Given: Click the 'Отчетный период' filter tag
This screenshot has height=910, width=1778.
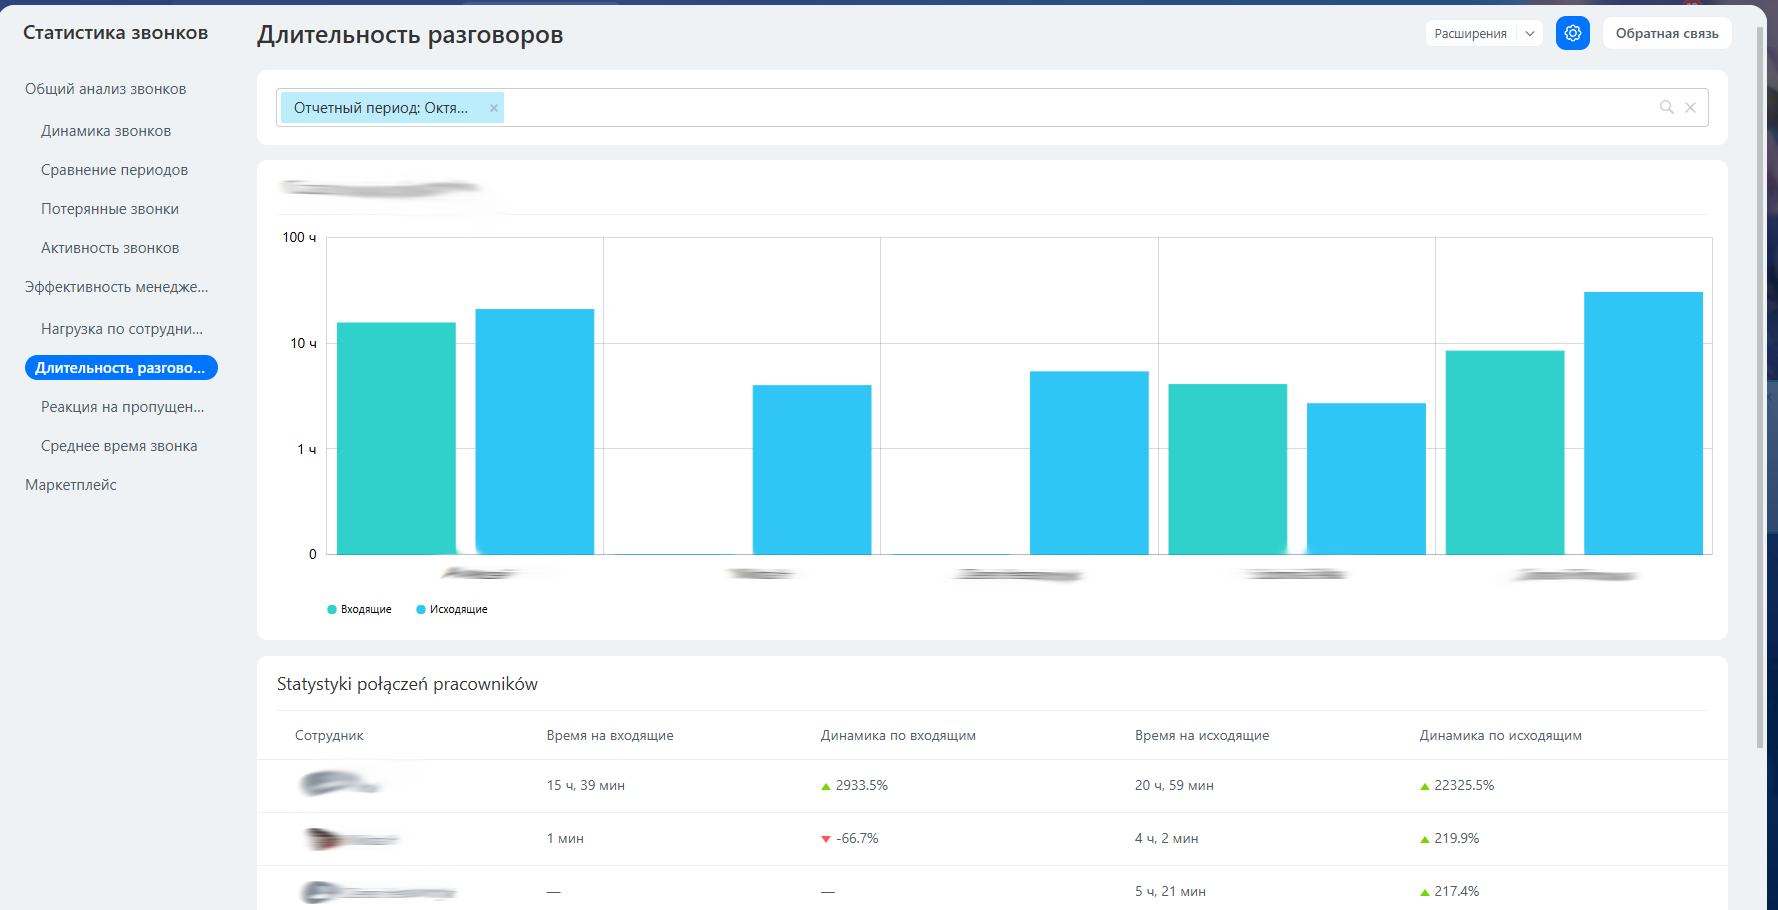Looking at the screenshot, I should coord(381,108).
